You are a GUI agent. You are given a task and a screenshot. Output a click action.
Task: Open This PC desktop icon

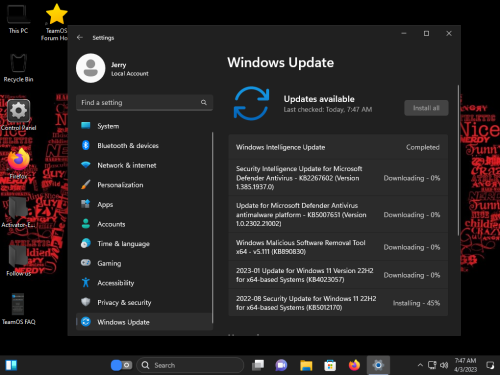18,19
